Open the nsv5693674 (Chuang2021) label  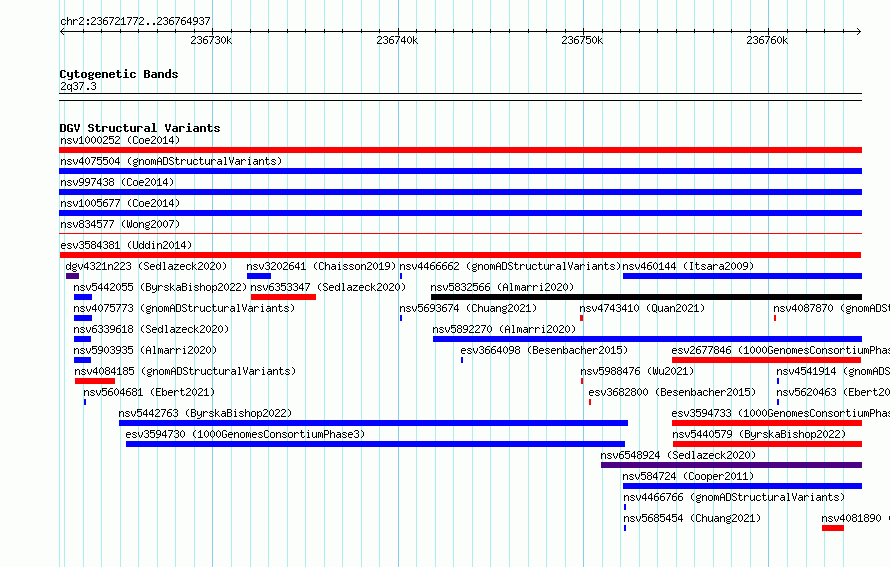(x=468, y=308)
